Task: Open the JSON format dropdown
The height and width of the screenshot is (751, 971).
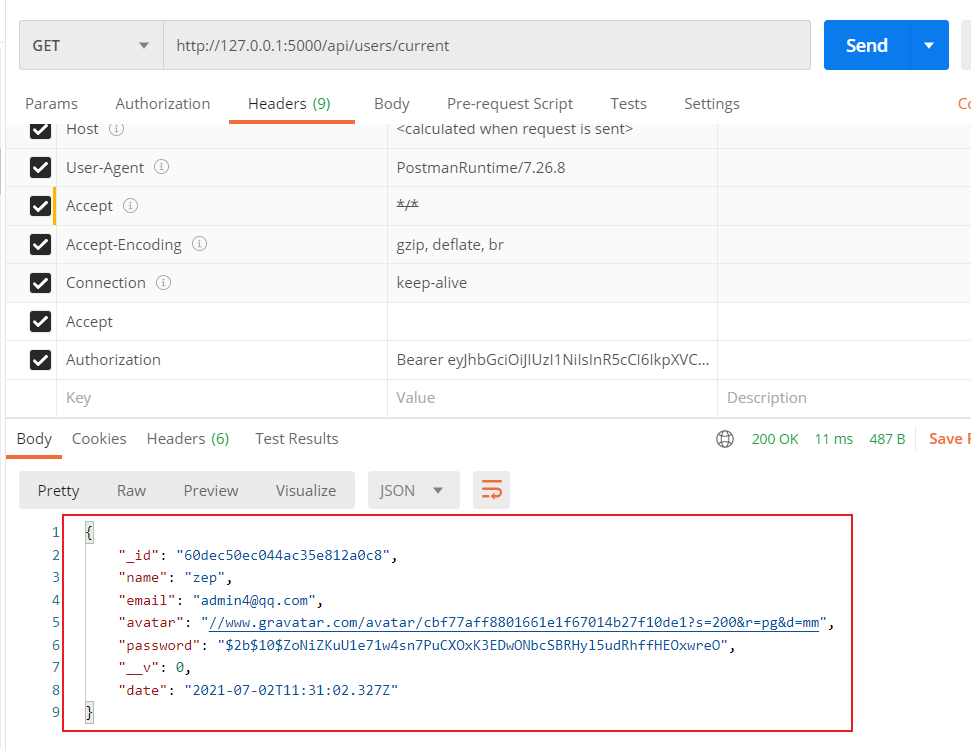Action: (x=414, y=490)
